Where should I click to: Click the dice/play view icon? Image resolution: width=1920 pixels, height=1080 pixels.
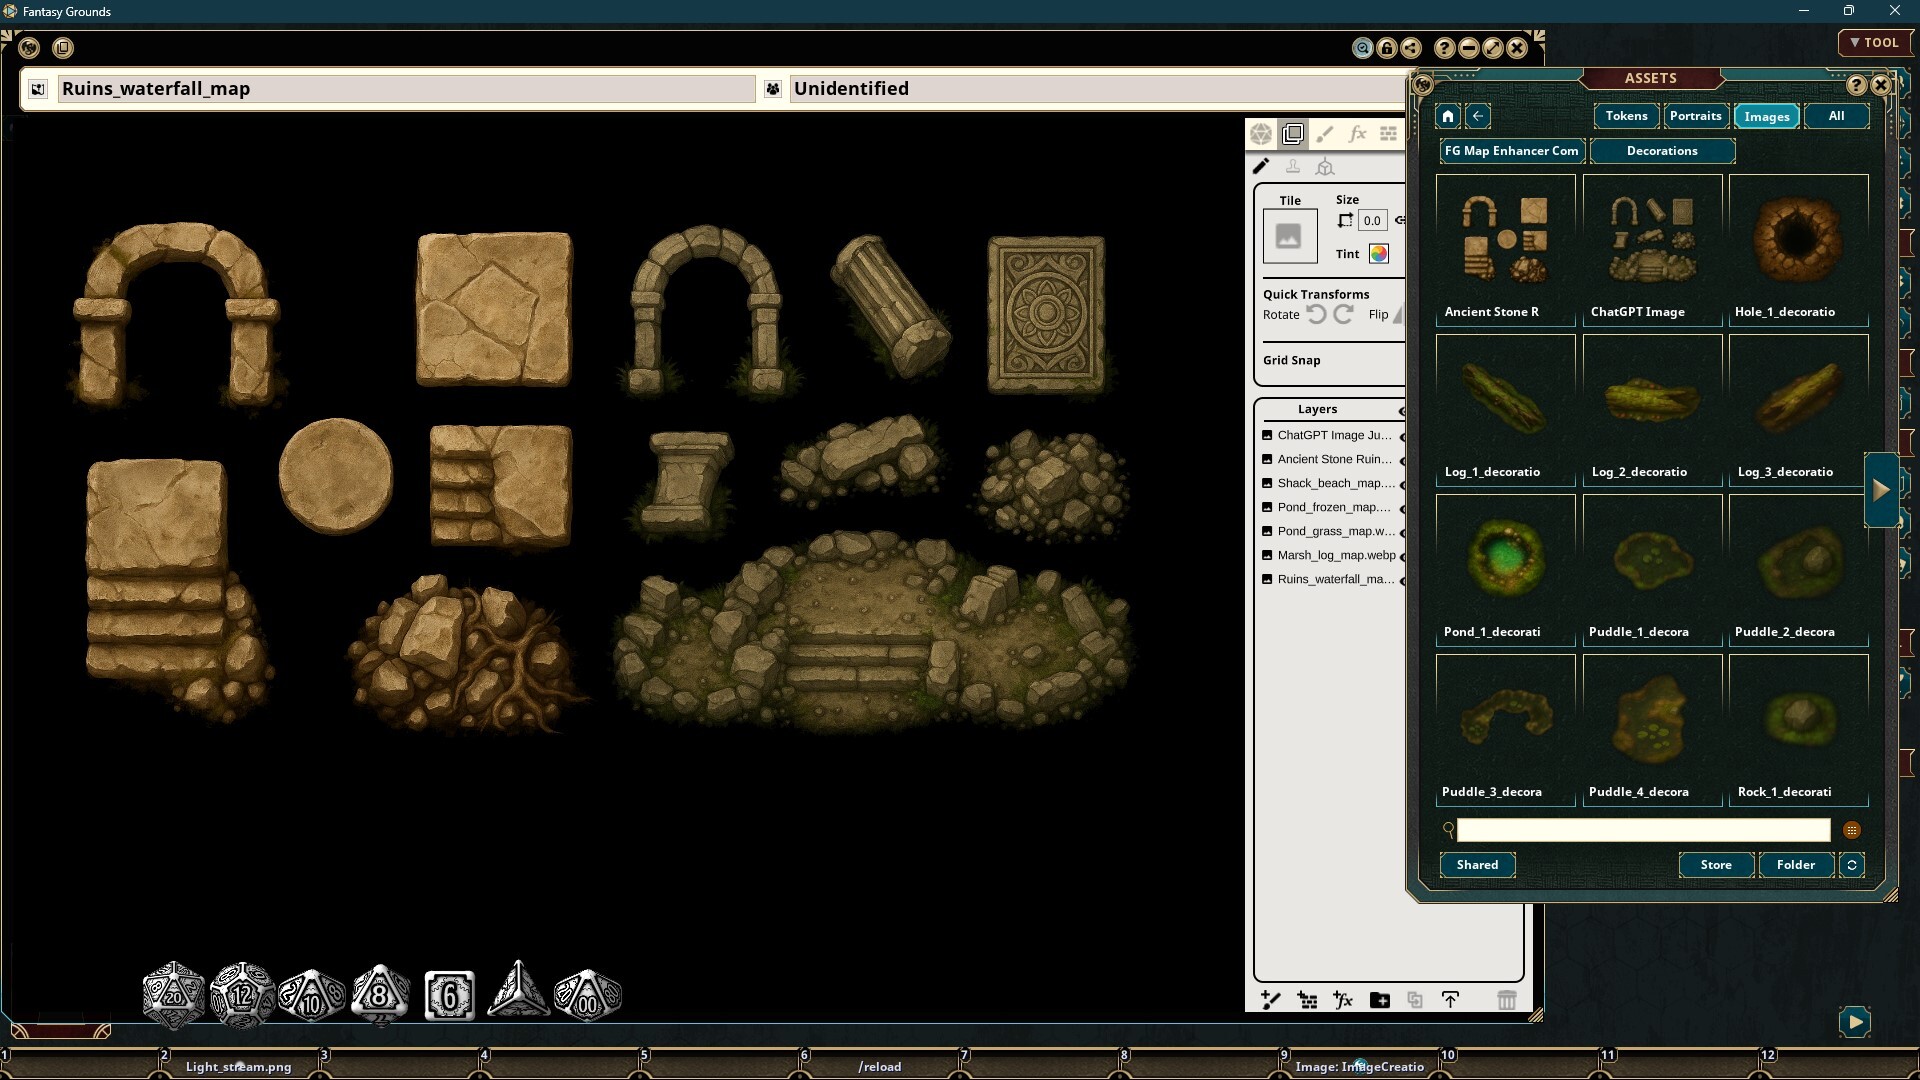tap(1261, 133)
